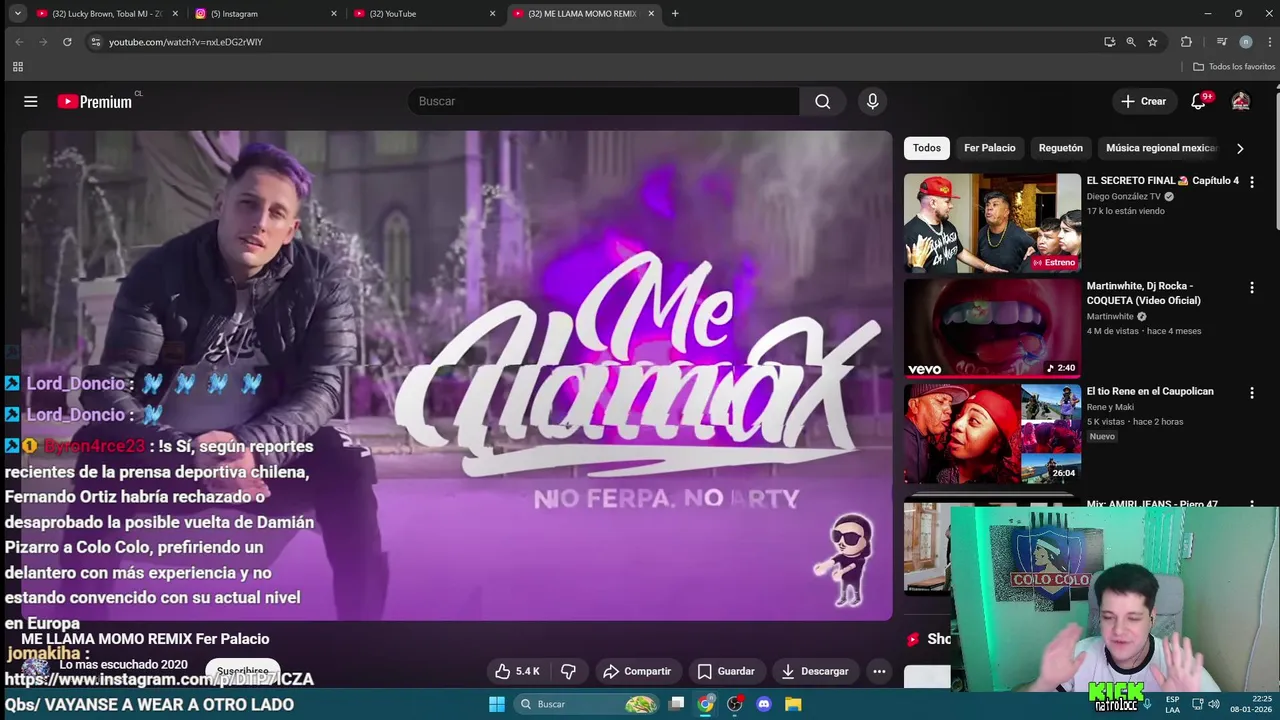1280x720 pixels.
Task: Click the Compartir button
Action: 636,671
